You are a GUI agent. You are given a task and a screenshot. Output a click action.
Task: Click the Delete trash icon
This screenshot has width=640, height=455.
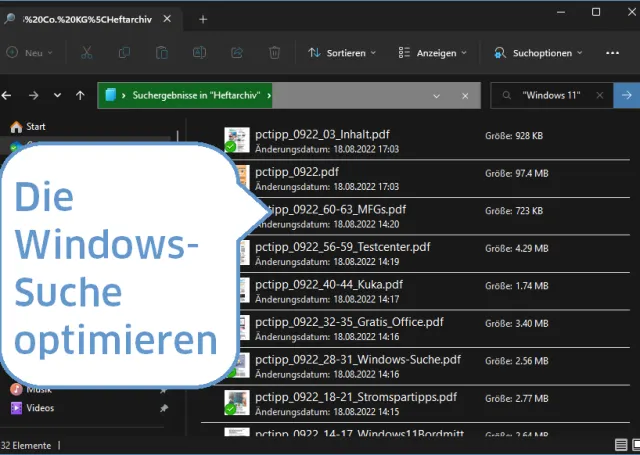click(x=274, y=53)
